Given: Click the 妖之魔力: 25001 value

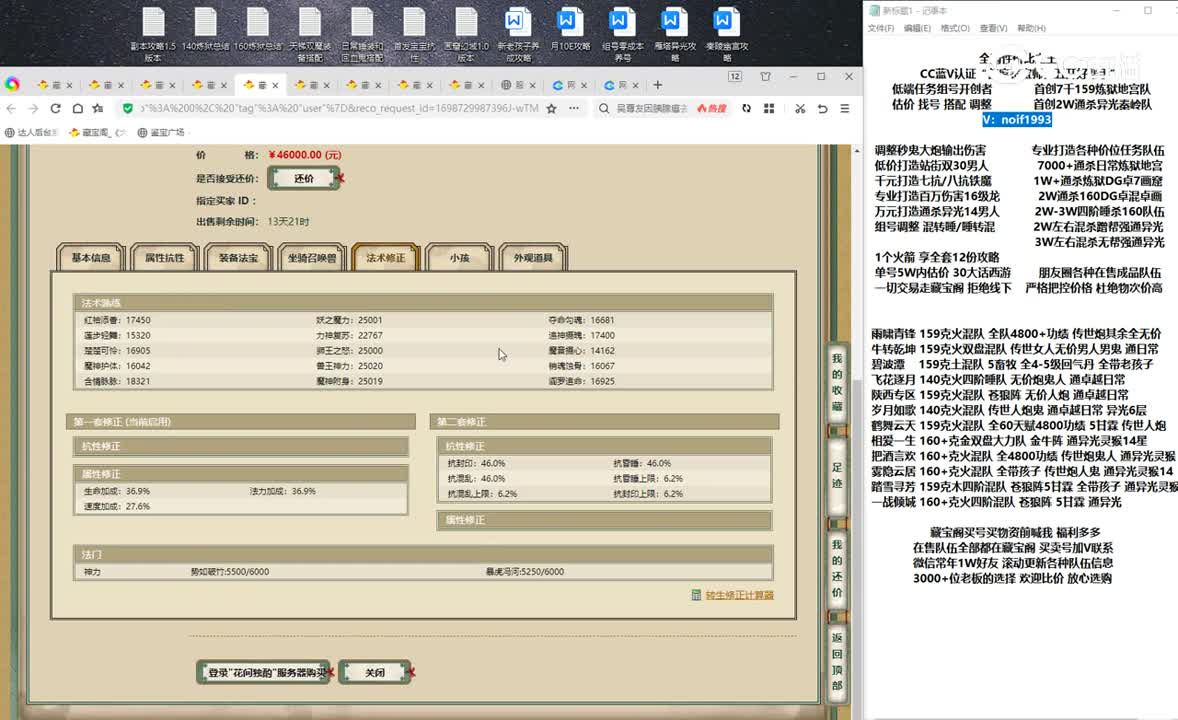Looking at the screenshot, I should click(349, 320).
